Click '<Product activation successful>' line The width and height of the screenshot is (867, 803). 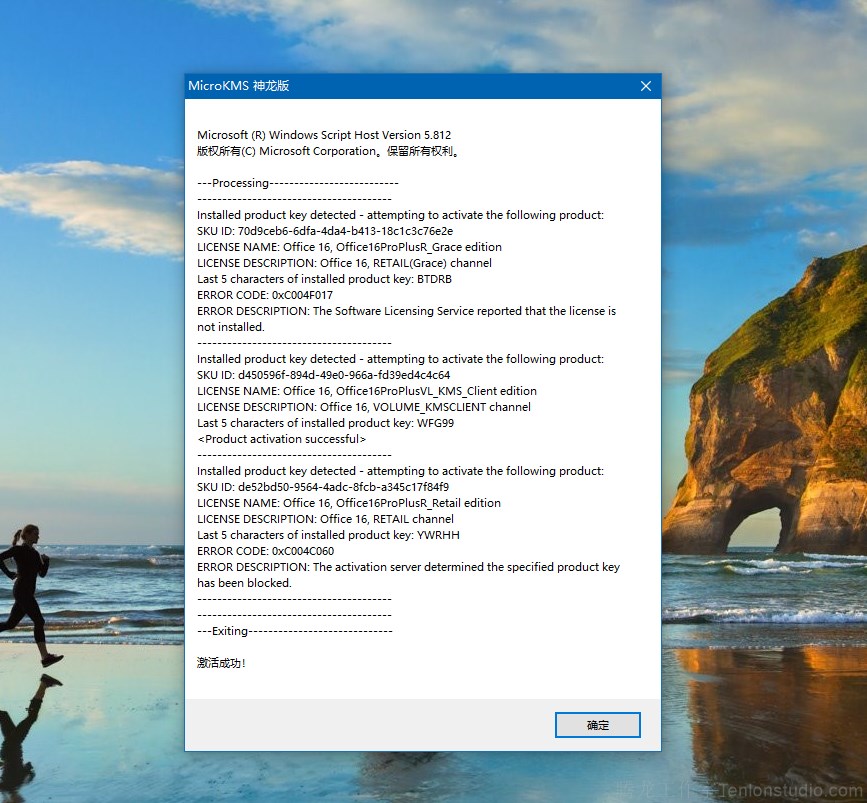(x=282, y=439)
